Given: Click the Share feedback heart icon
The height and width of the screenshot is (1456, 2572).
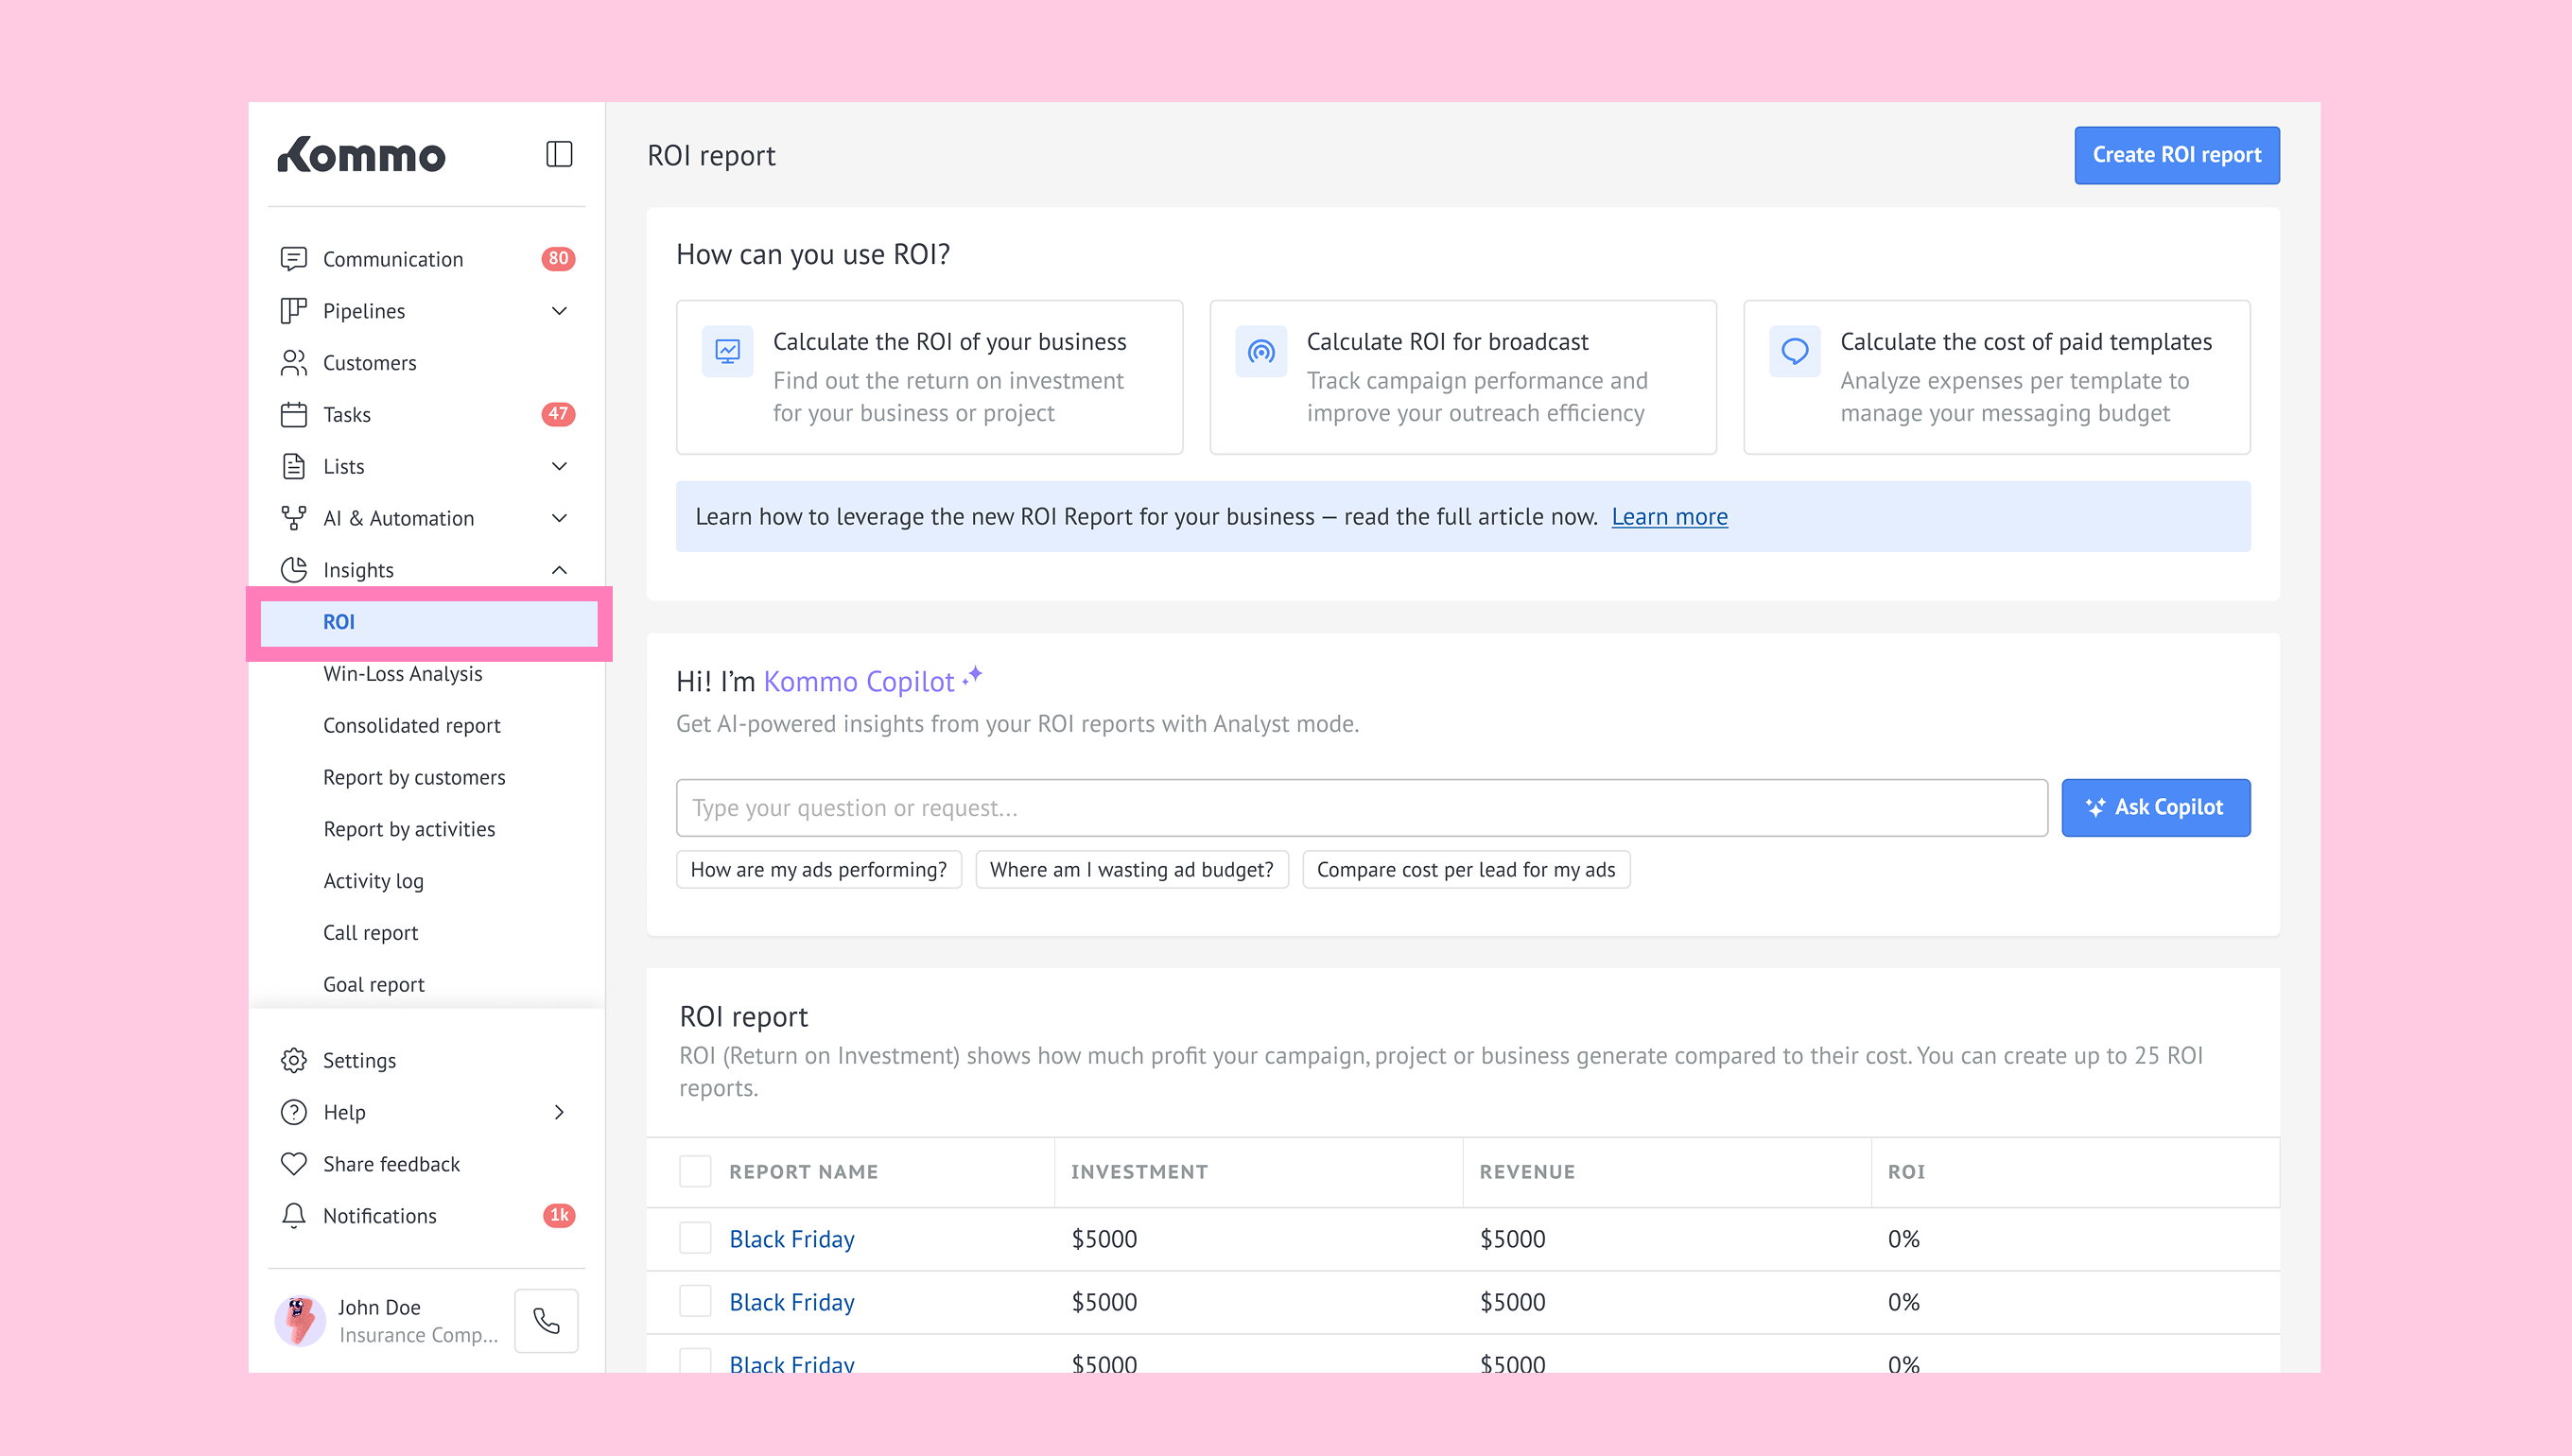Looking at the screenshot, I should pos(293,1164).
